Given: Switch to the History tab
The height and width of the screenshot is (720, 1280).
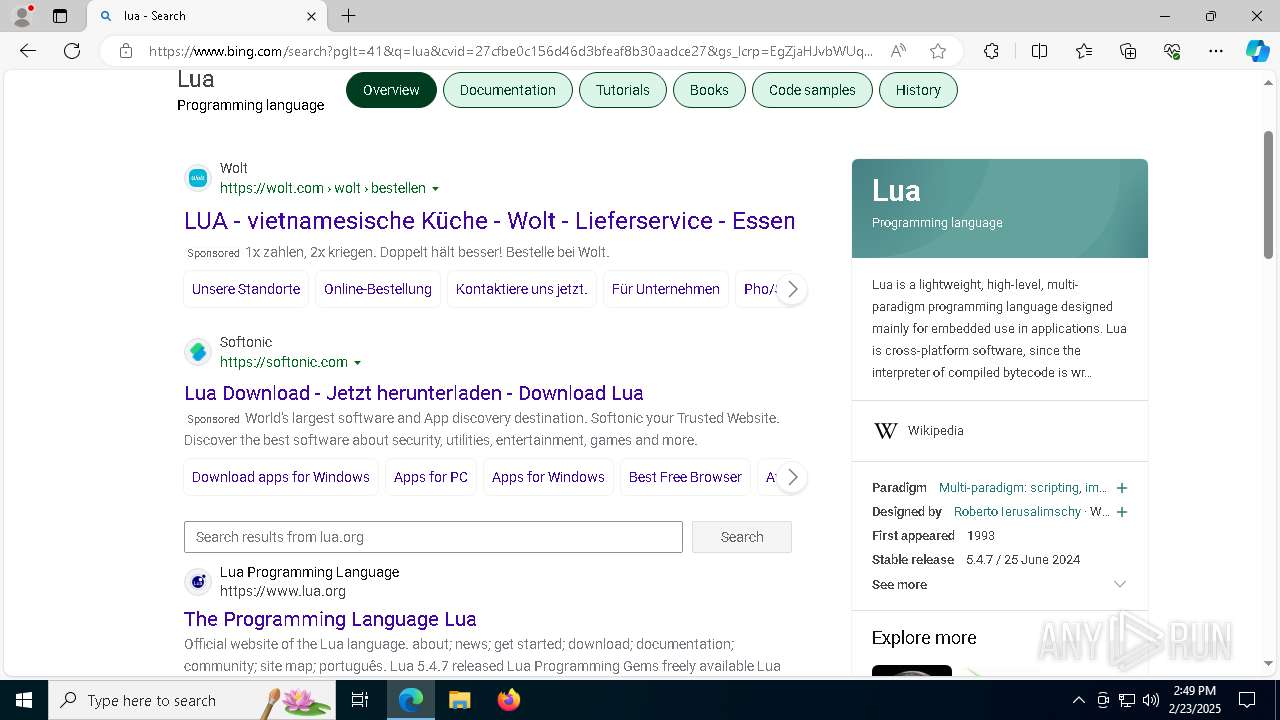Looking at the screenshot, I should click(x=918, y=90).
